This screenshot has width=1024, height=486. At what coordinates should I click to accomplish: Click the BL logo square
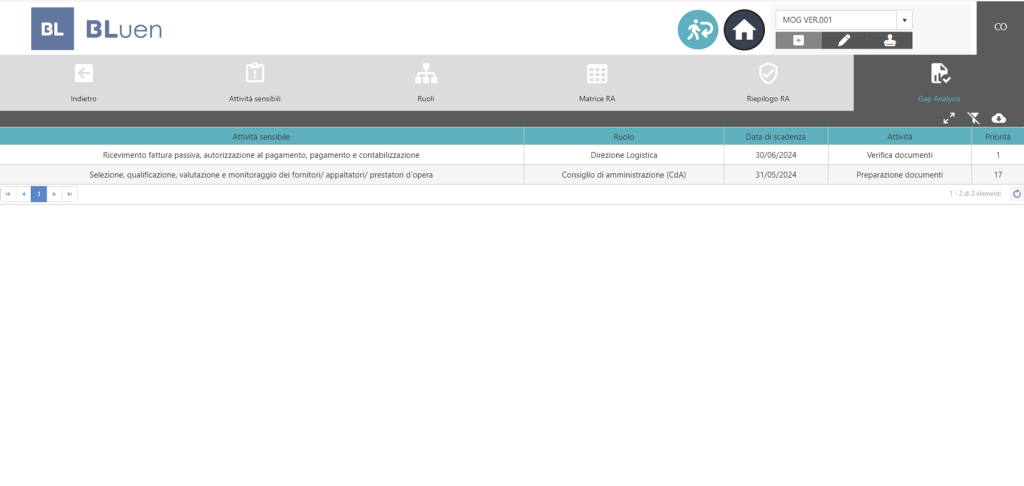[52, 29]
